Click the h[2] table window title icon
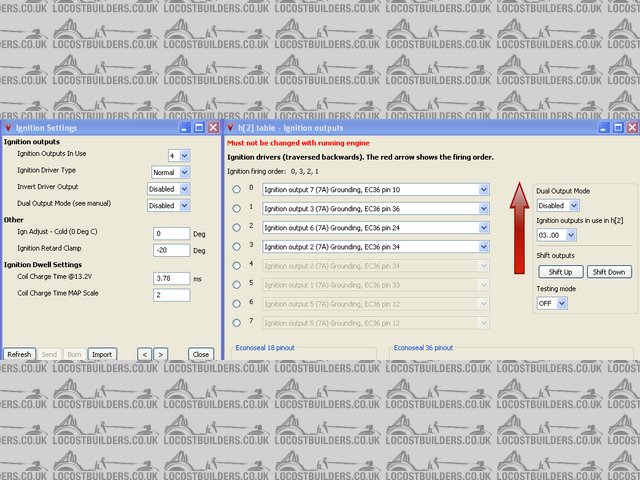 pyautogui.click(x=232, y=128)
